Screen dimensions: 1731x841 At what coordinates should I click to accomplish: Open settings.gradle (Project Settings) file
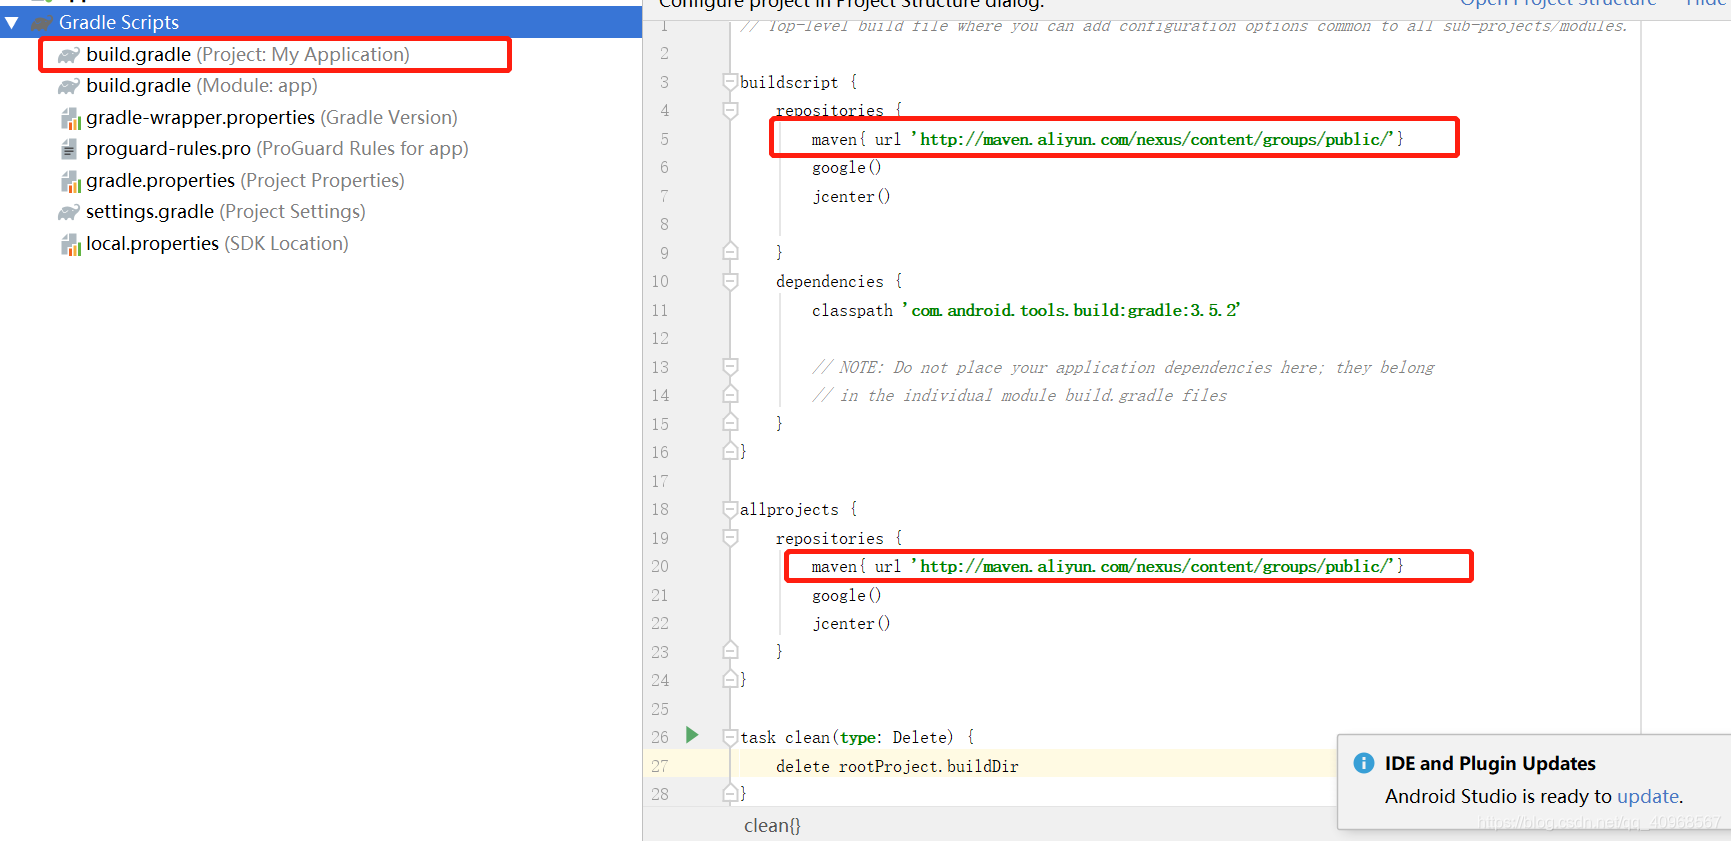[x=225, y=211]
